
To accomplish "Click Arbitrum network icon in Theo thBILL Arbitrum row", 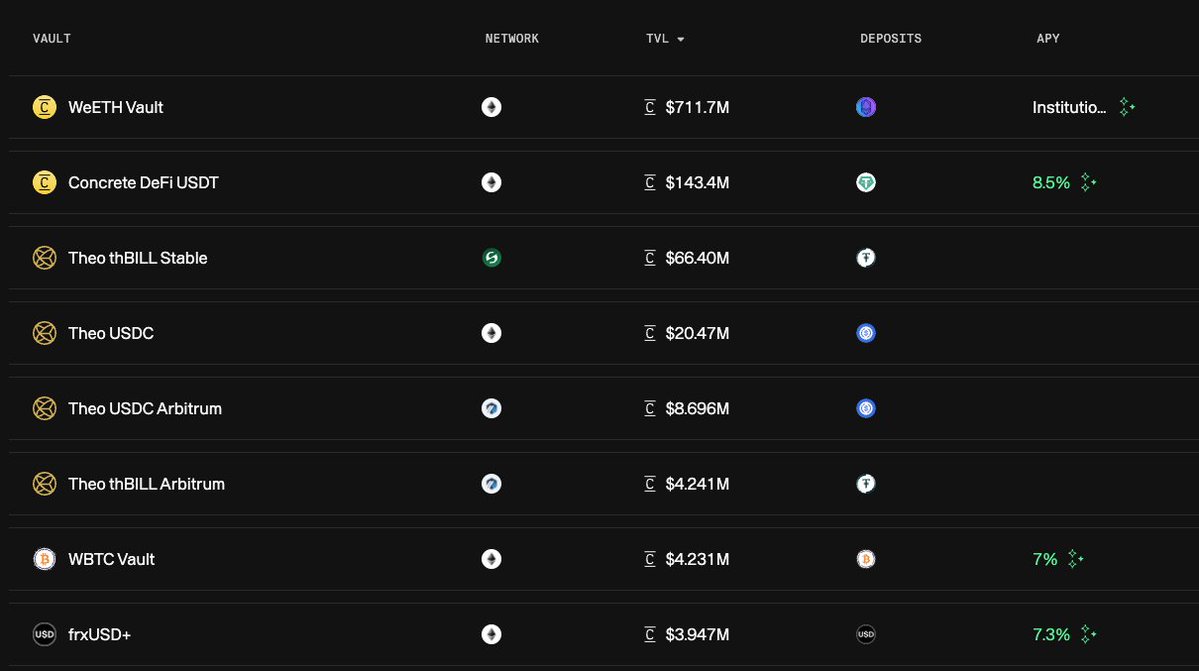I will click(x=492, y=484).
